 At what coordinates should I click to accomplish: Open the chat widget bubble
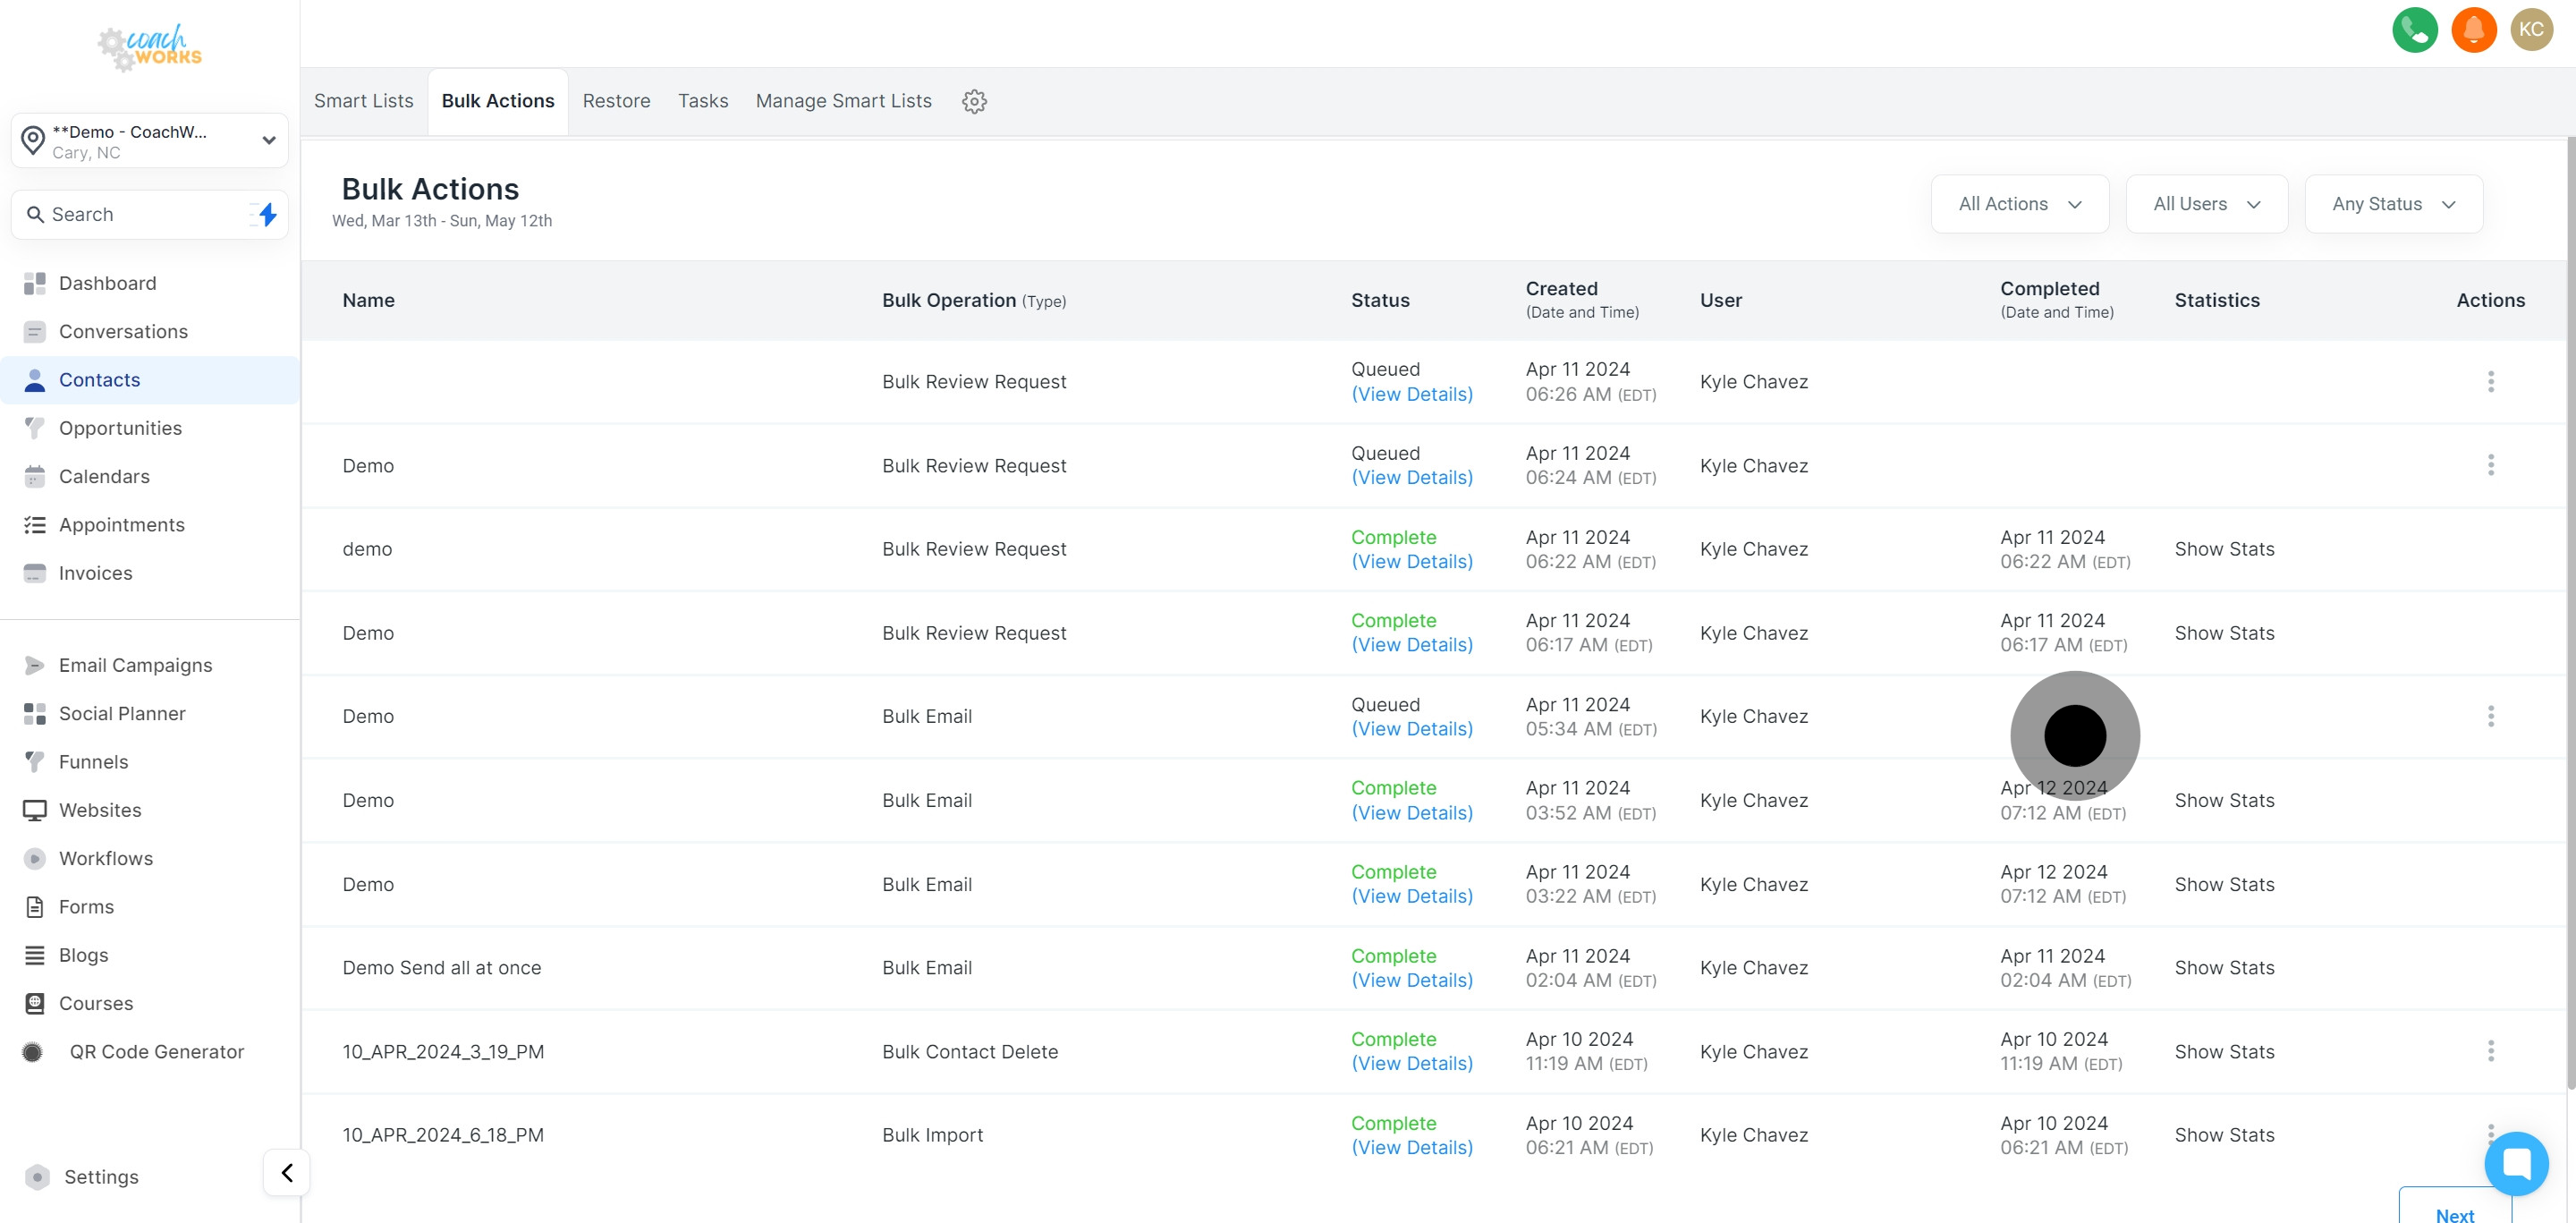[2516, 1163]
